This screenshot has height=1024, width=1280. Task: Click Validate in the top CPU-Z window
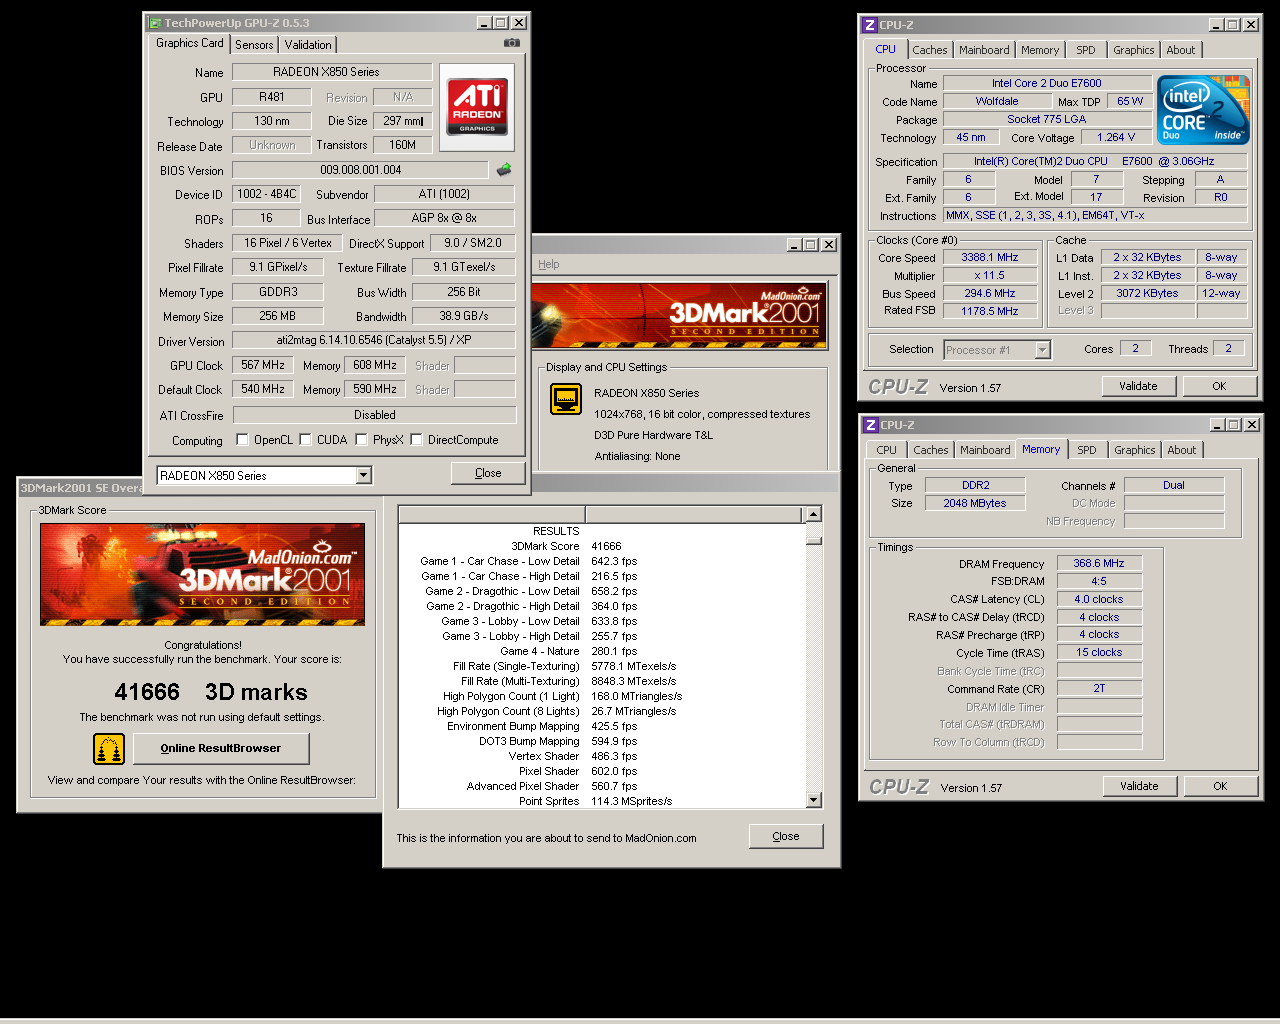pyautogui.click(x=1138, y=386)
